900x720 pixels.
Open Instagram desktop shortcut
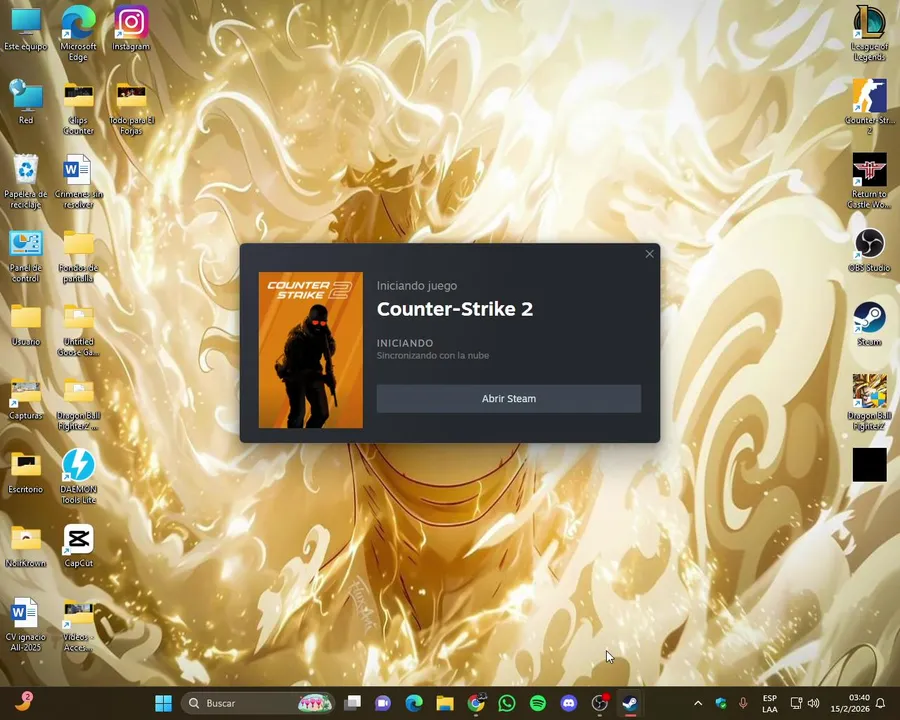click(131, 29)
